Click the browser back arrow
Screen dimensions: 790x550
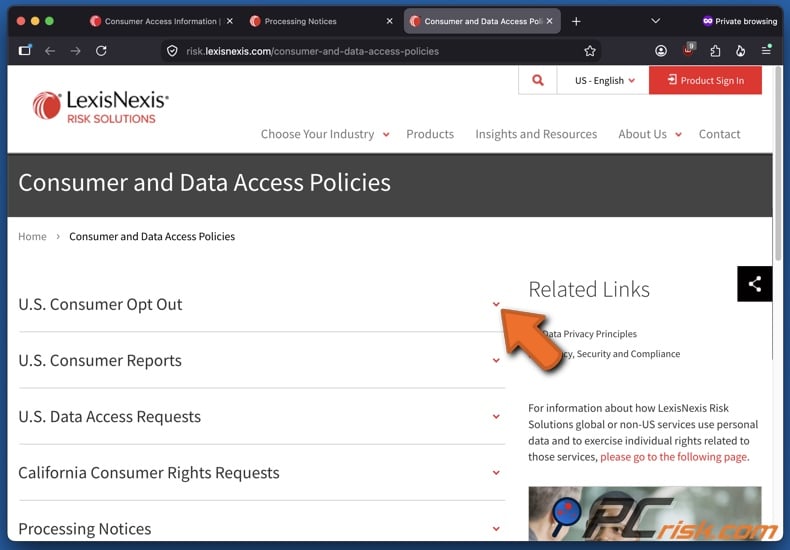[x=49, y=51]
